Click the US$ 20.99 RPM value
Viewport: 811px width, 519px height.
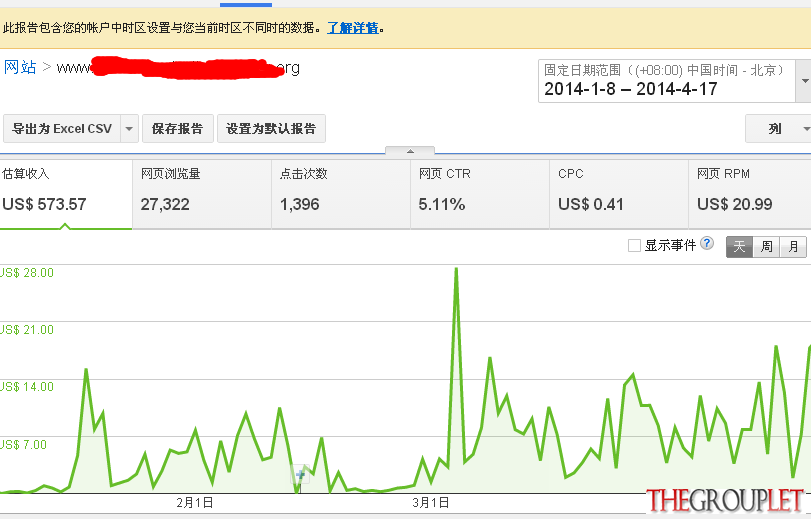(734, 204)
